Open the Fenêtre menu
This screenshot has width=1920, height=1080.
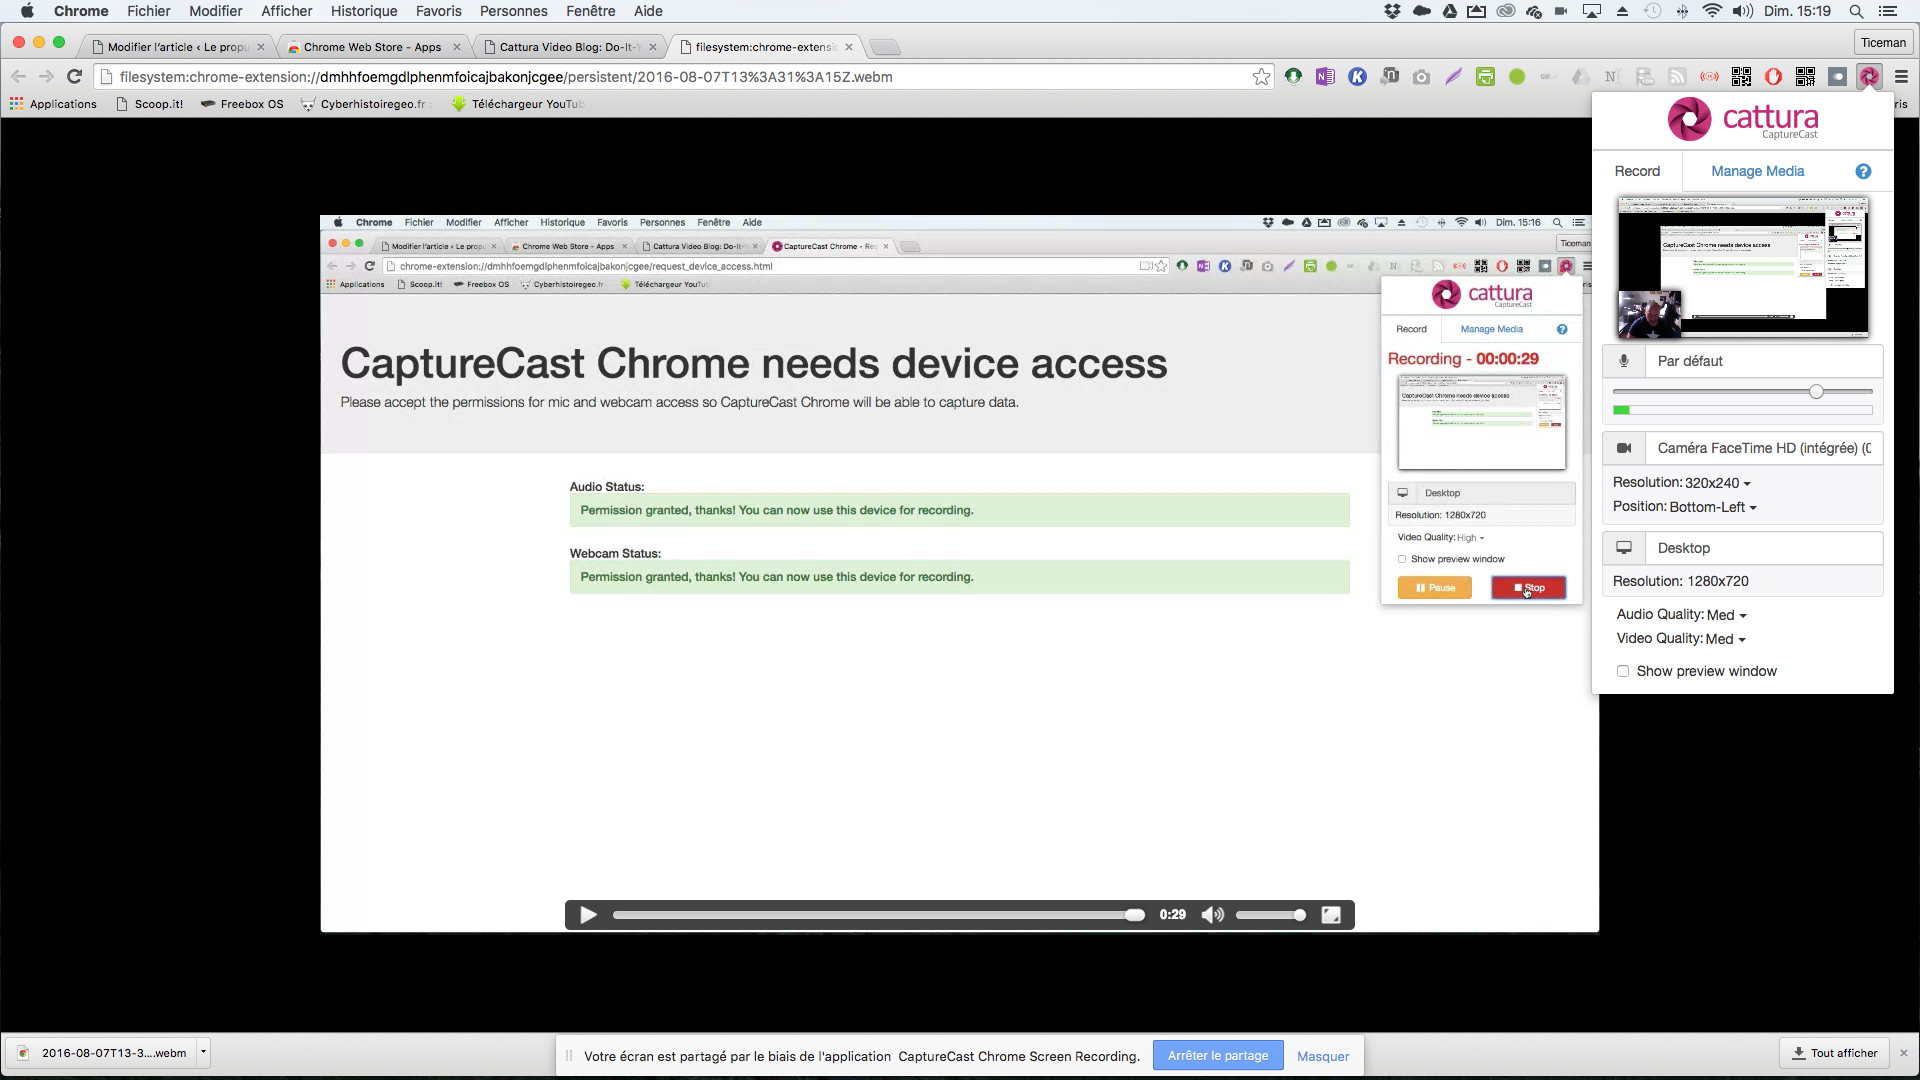(591, 11)
